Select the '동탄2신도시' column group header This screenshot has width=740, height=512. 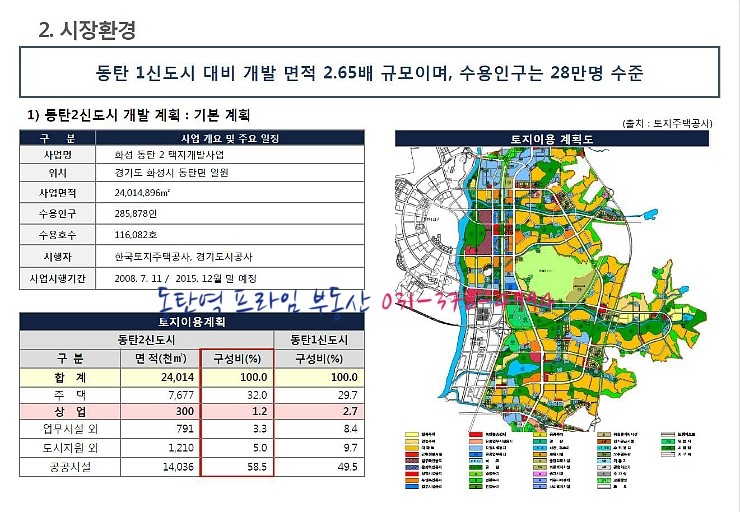click(146, 340)
